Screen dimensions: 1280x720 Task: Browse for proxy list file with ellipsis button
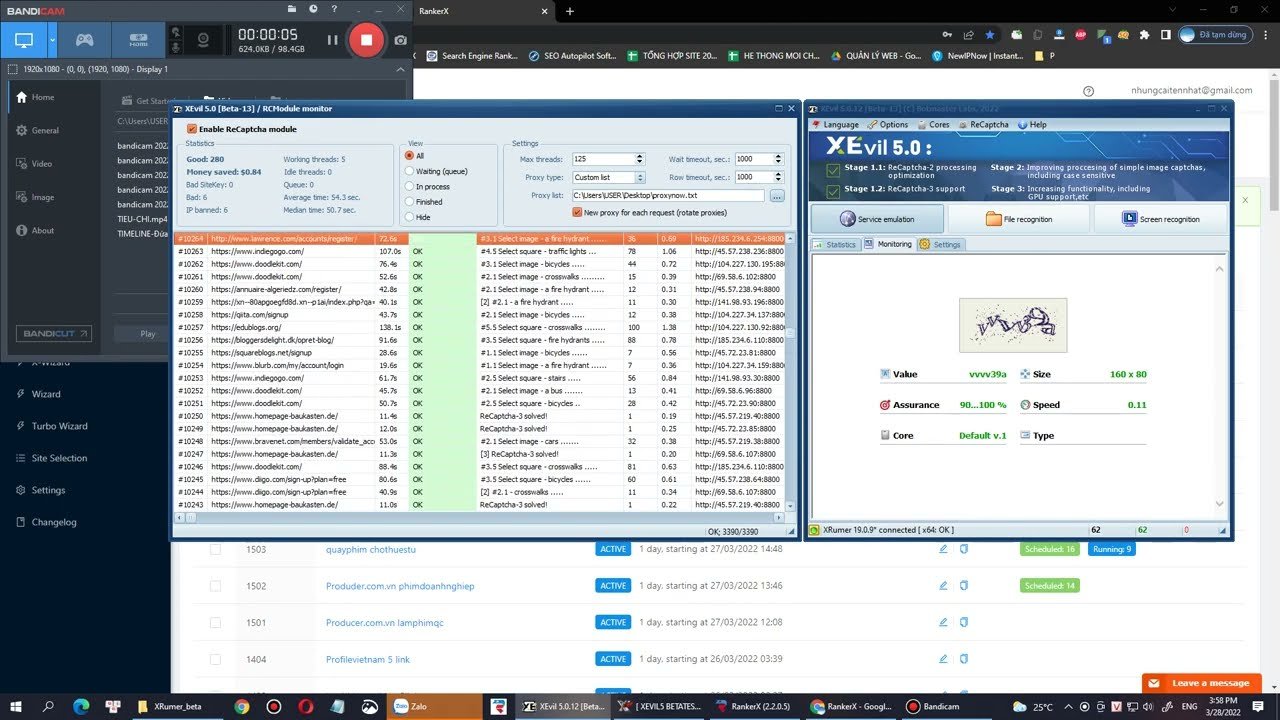pyautogui.click(x=777, y=195)
